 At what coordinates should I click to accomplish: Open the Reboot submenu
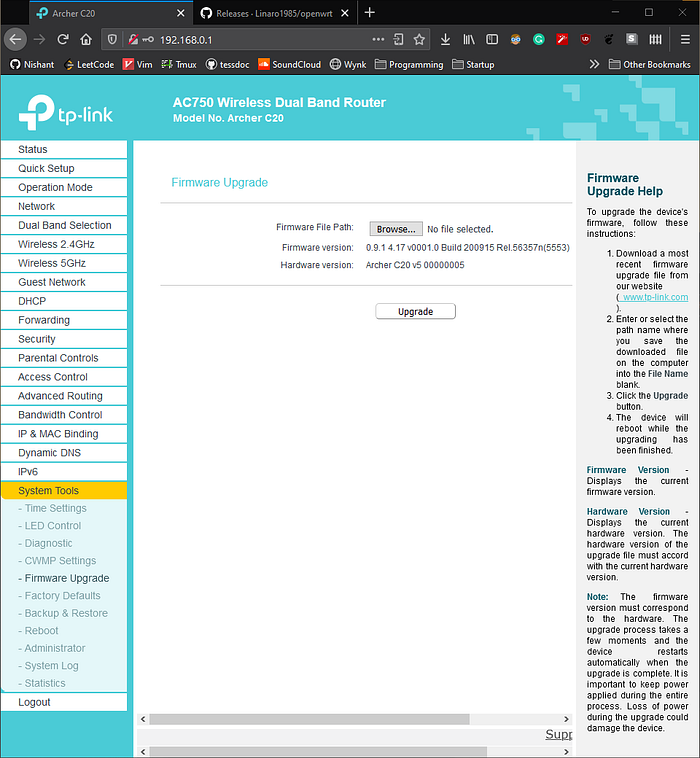38,630
